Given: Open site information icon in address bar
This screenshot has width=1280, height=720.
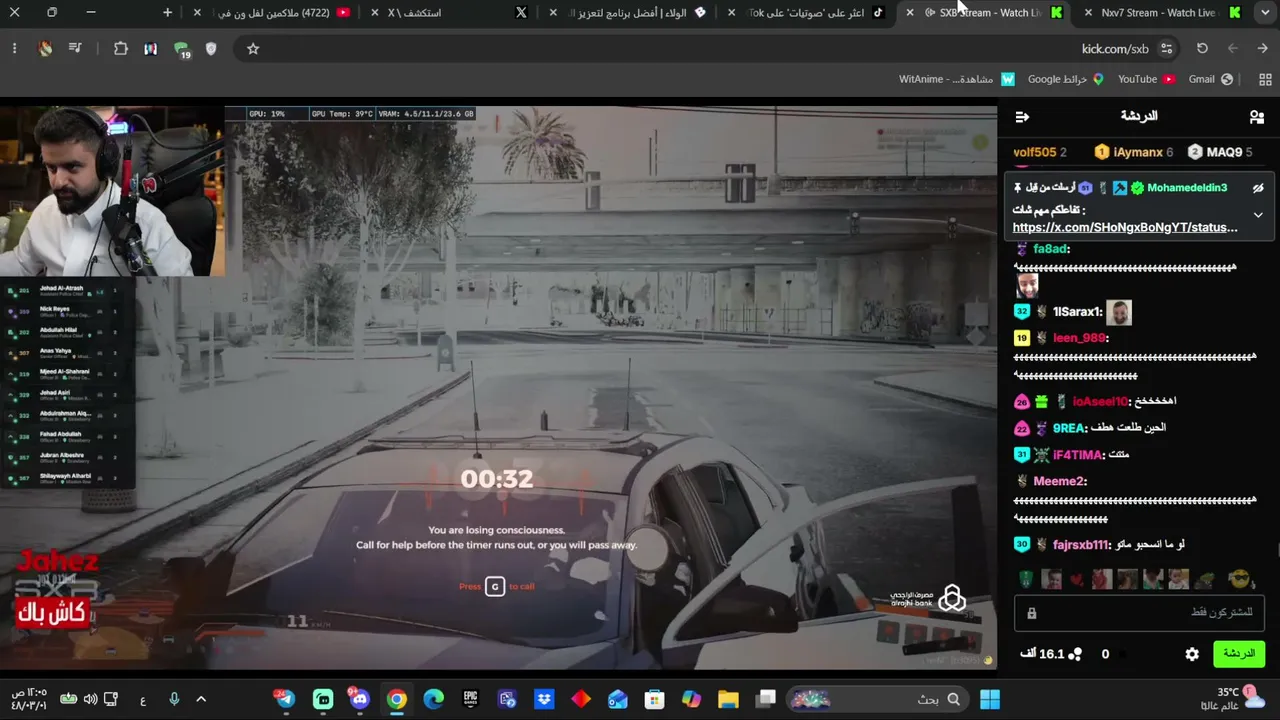Looking at the screenshot, I should [x=1166, y=49].
